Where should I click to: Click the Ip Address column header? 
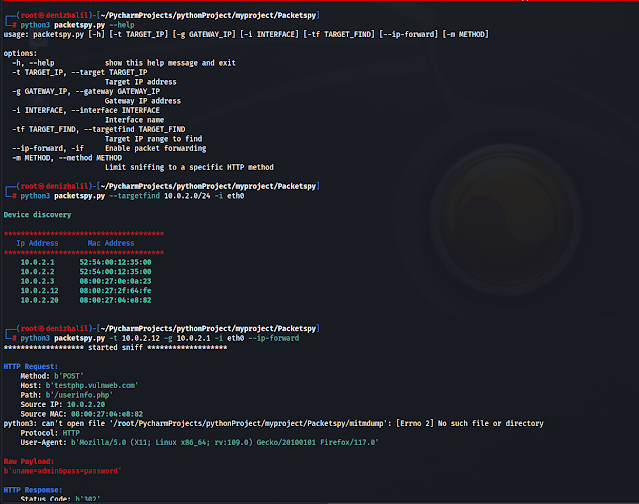pyautogui.click(x=37, y=243)
